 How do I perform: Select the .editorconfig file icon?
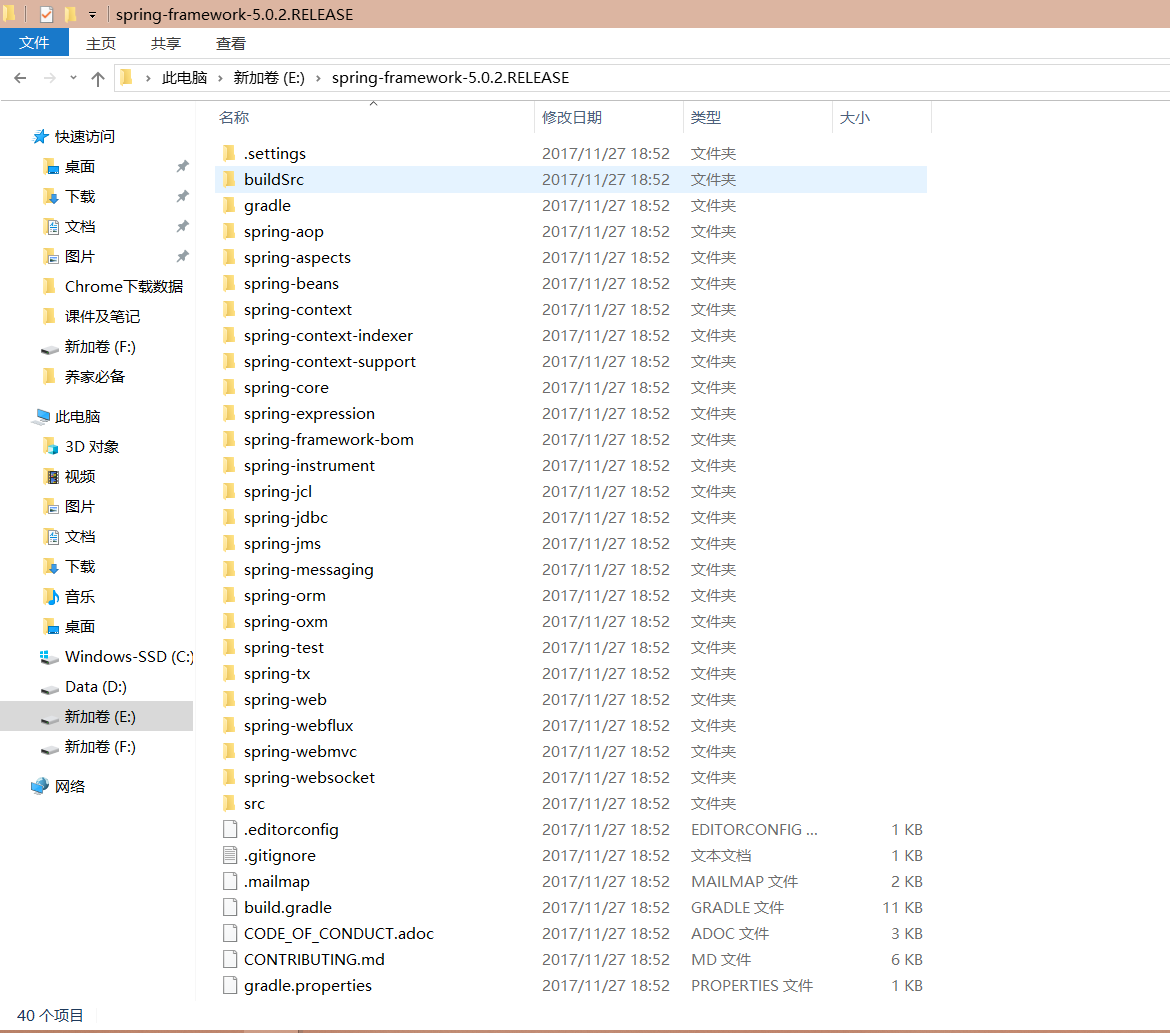(230, 829)
